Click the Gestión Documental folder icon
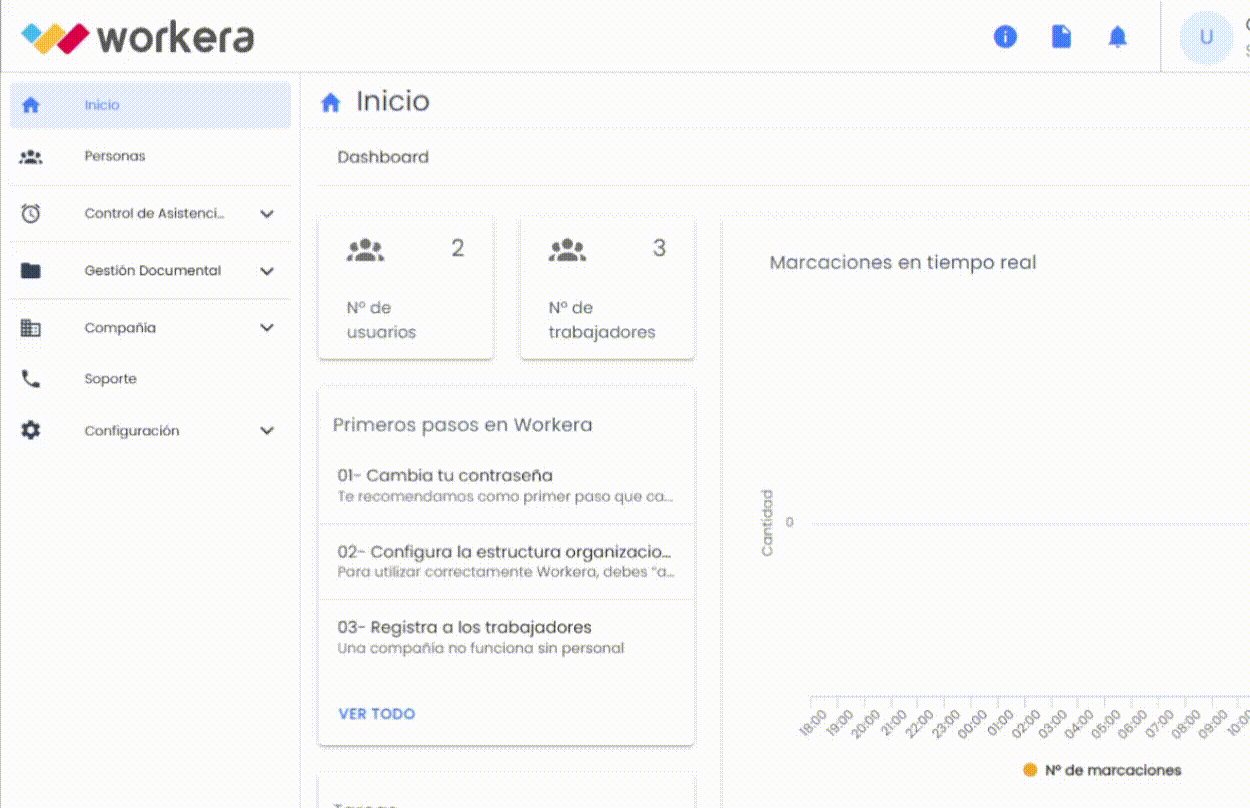The width and height of the screenshot is (1250, 808). 31,270
